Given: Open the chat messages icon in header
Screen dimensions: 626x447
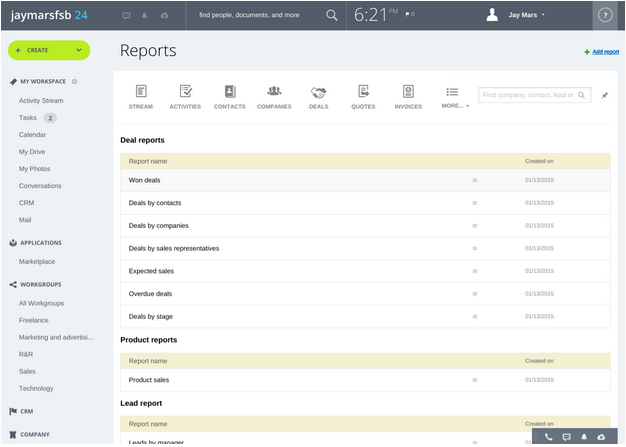Looking at the screenshot, I should tap(127, 16).
